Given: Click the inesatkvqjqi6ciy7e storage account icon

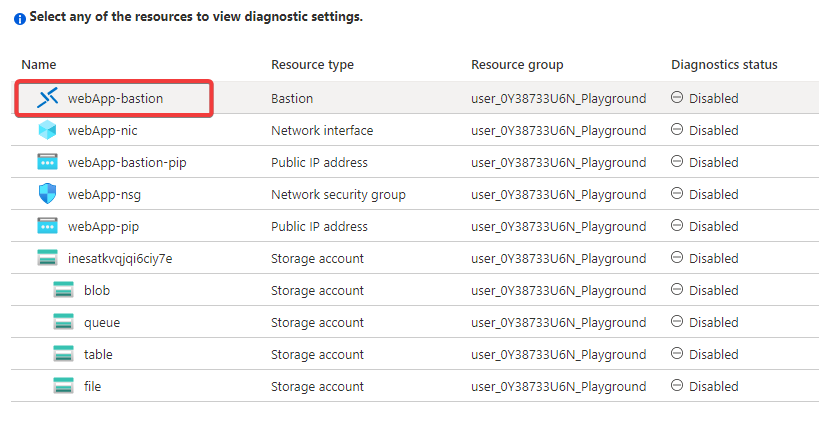Looking at the screenshot, I should (x=48, y=258).
